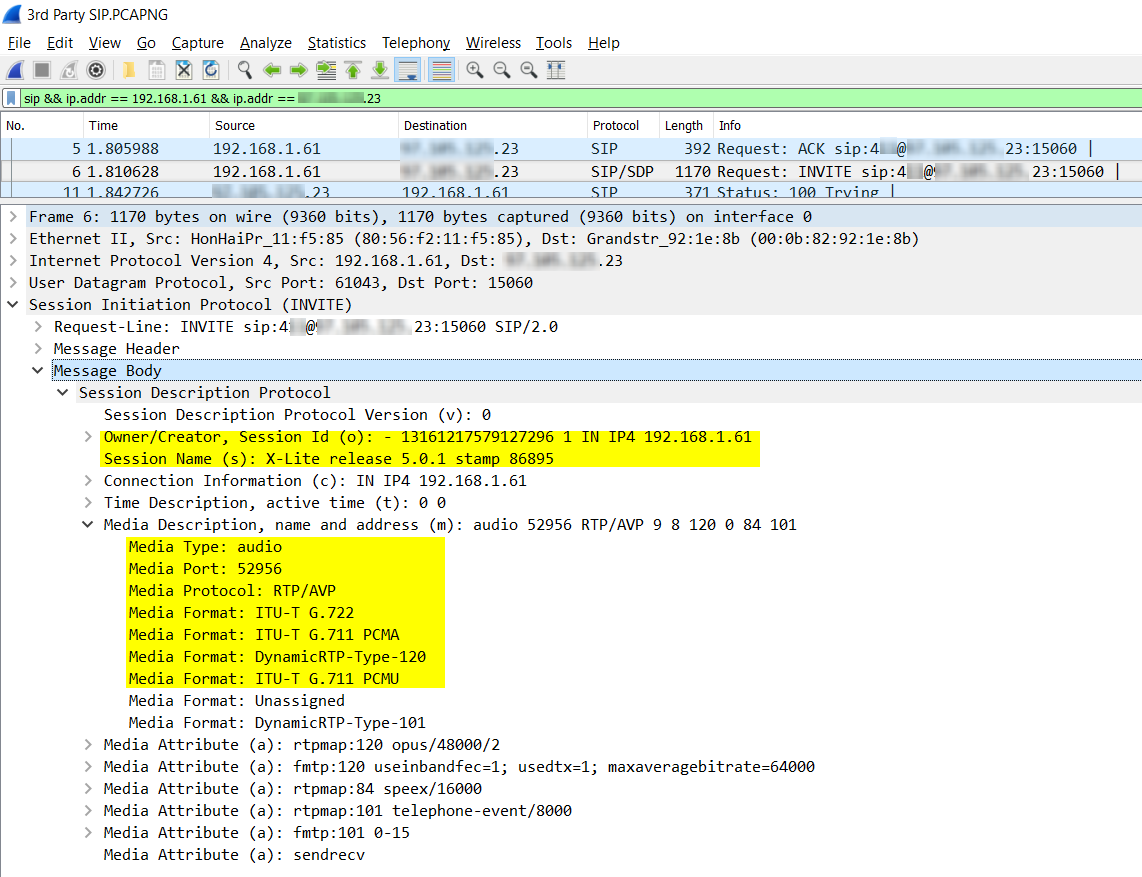1142x877 pixels.
Task: Expand the Request-Line INVITE node
Action: tap(38, 327)
